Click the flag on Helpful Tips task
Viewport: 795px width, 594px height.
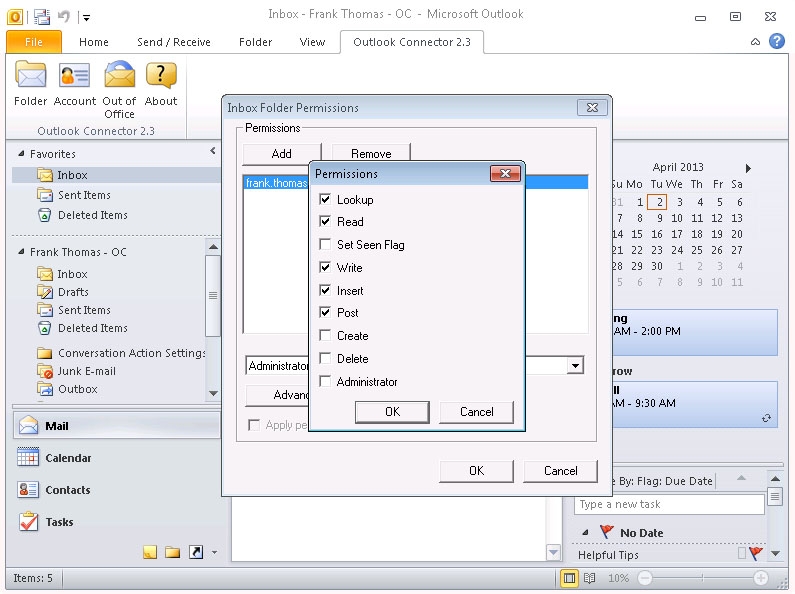click(755, 553)
